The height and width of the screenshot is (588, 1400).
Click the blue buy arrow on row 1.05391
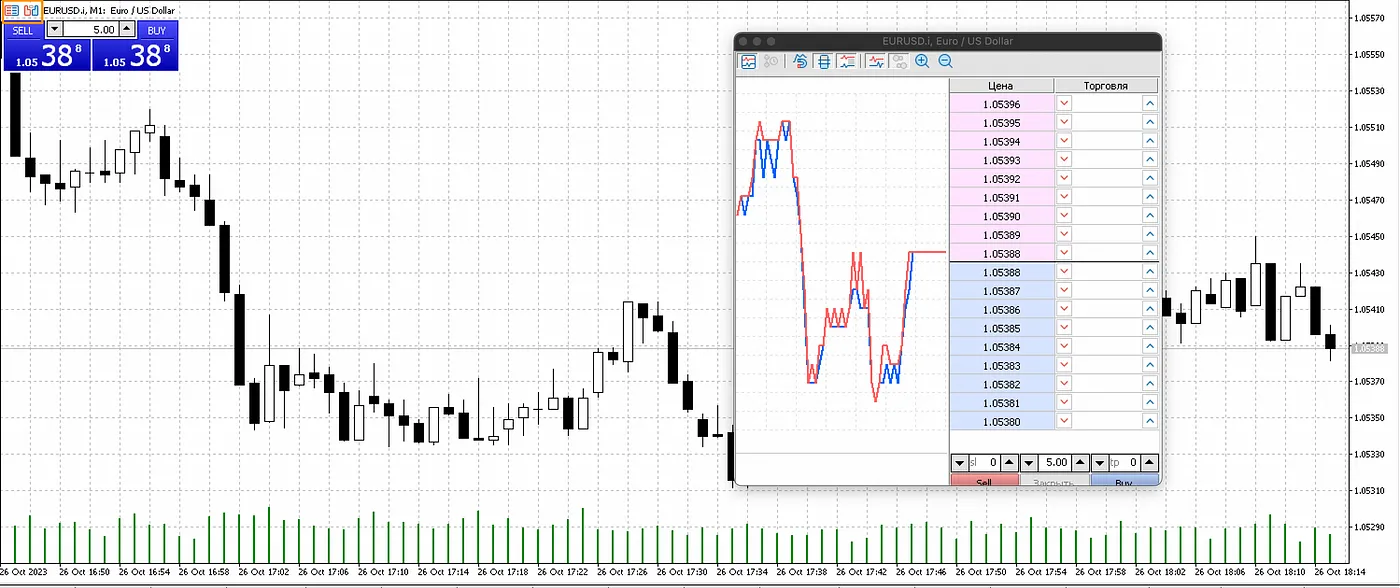pyautogui.click(x=1150, y=197)
